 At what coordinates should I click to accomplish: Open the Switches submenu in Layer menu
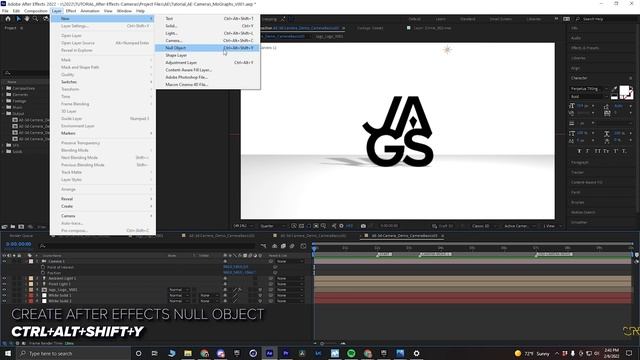pyautogui.click(x=103, y=82)
